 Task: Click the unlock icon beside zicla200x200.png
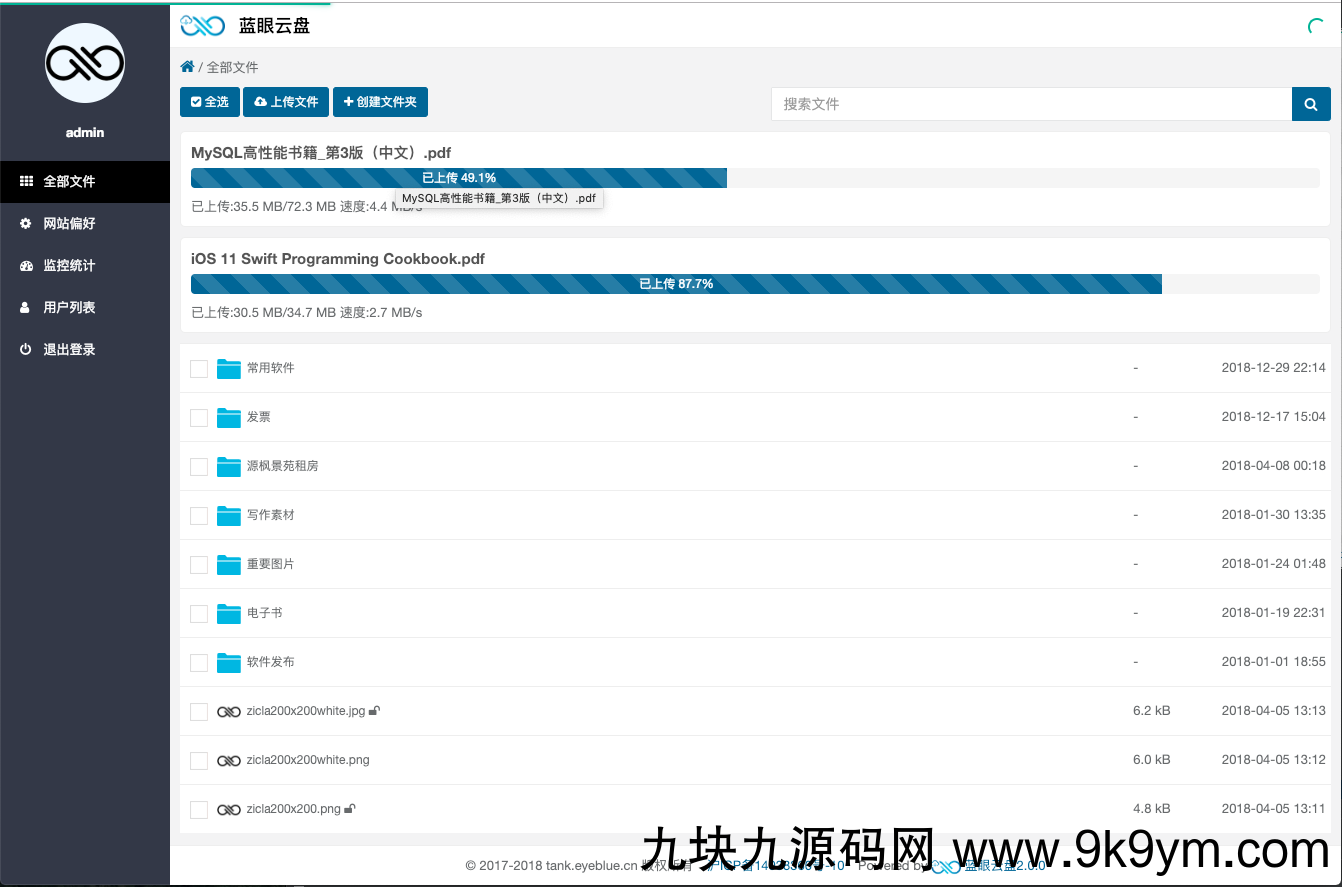350,809
